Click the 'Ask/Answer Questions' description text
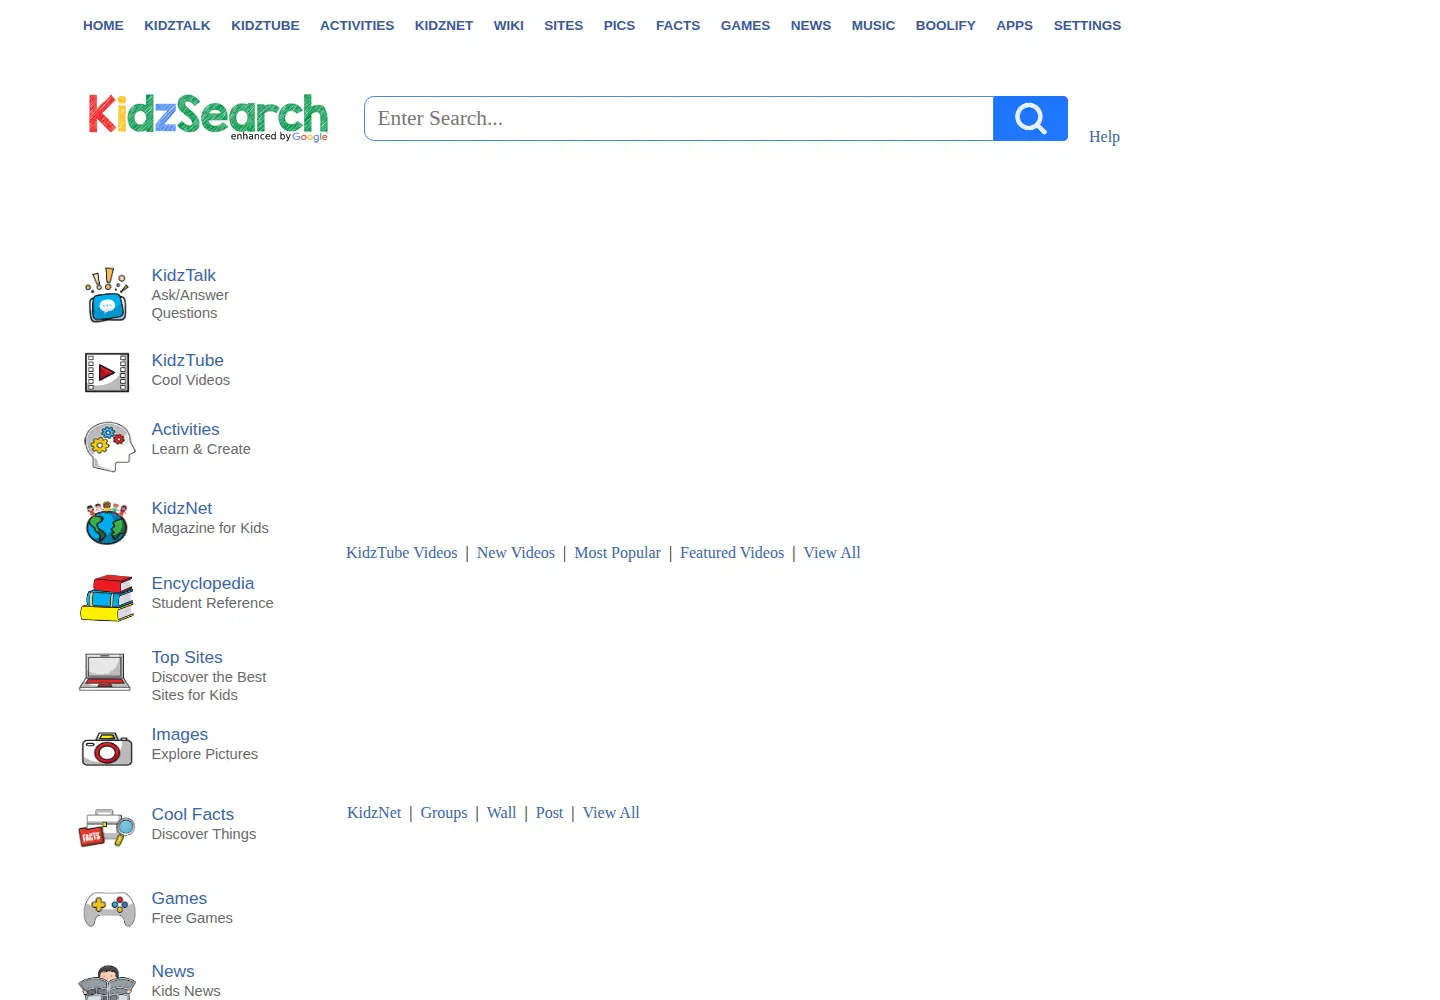This screenshot has width=1440, height=1000. click(x=190, y=304)
